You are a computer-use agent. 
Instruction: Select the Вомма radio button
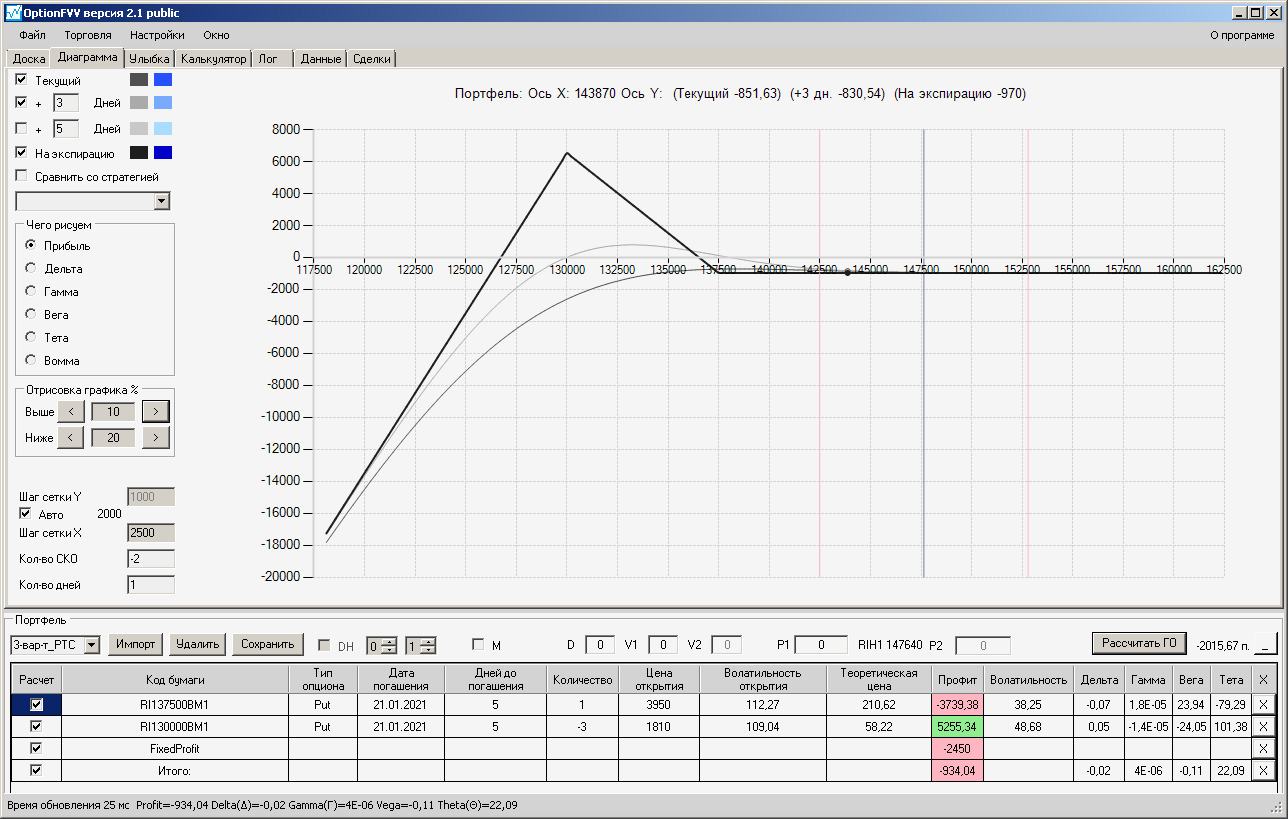(x=31, y=360)
